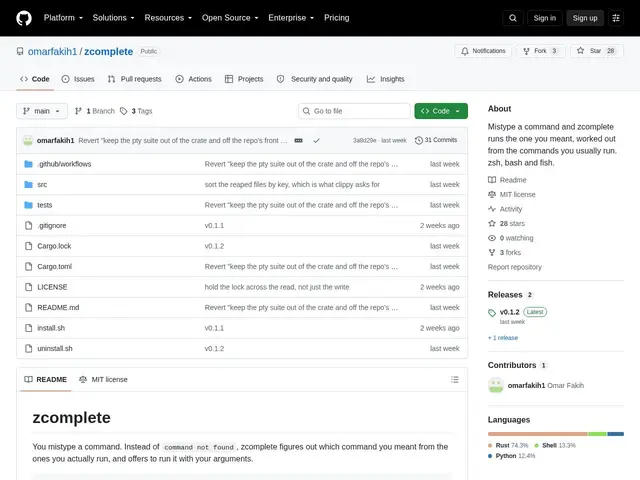The image size is (640, 480).
Task: Open the green Code dropdown button
Action: pyautogui.click(x=441, y=111)
